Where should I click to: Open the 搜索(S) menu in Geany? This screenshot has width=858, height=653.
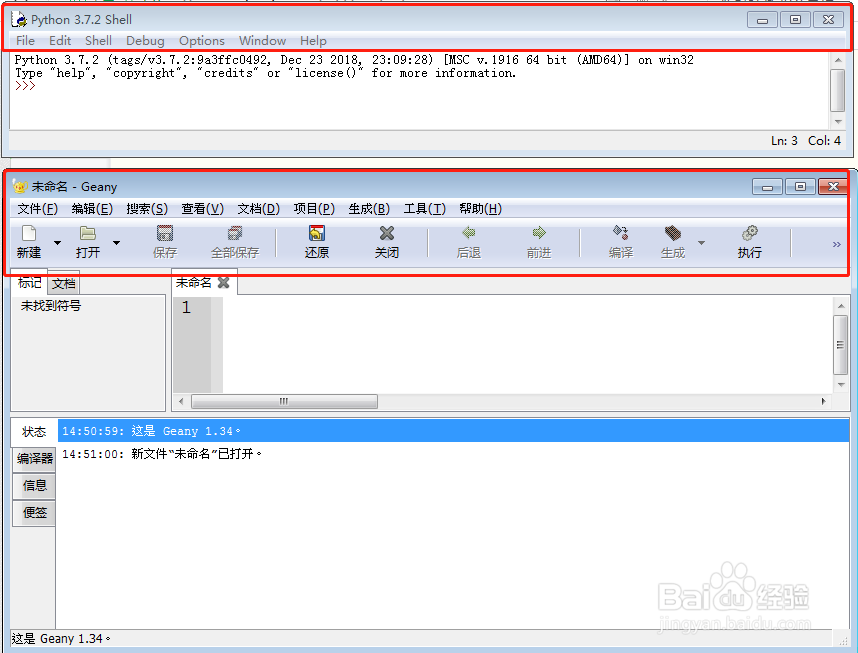(147, 209)
